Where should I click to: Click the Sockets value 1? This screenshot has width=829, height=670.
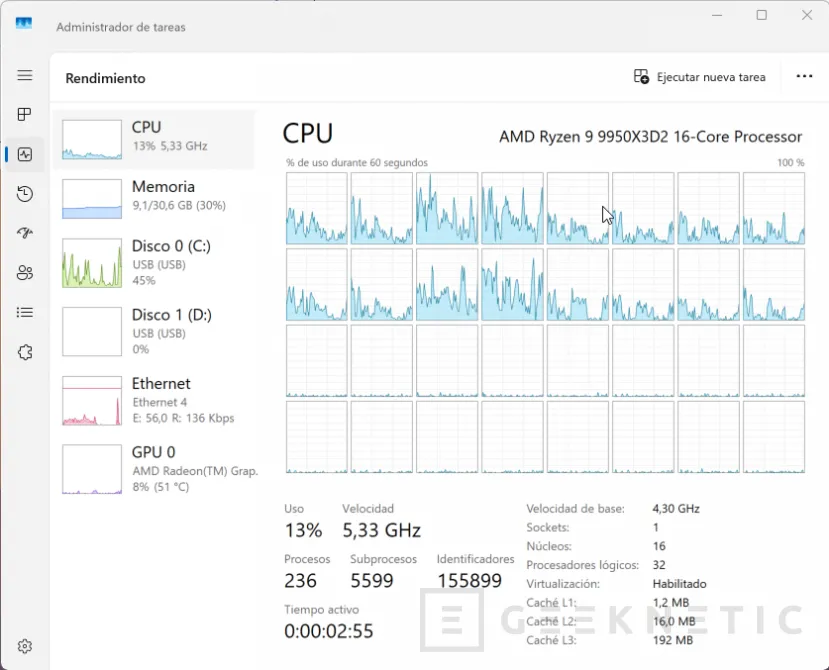(656, 527)
